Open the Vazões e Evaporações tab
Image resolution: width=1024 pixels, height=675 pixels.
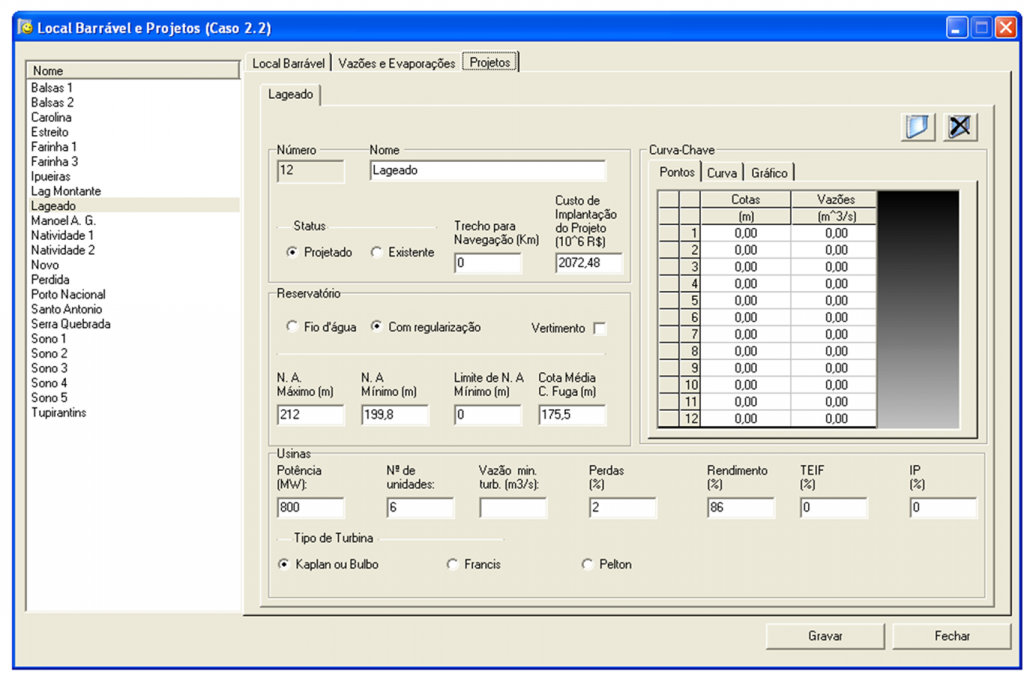tap(396, 63)
